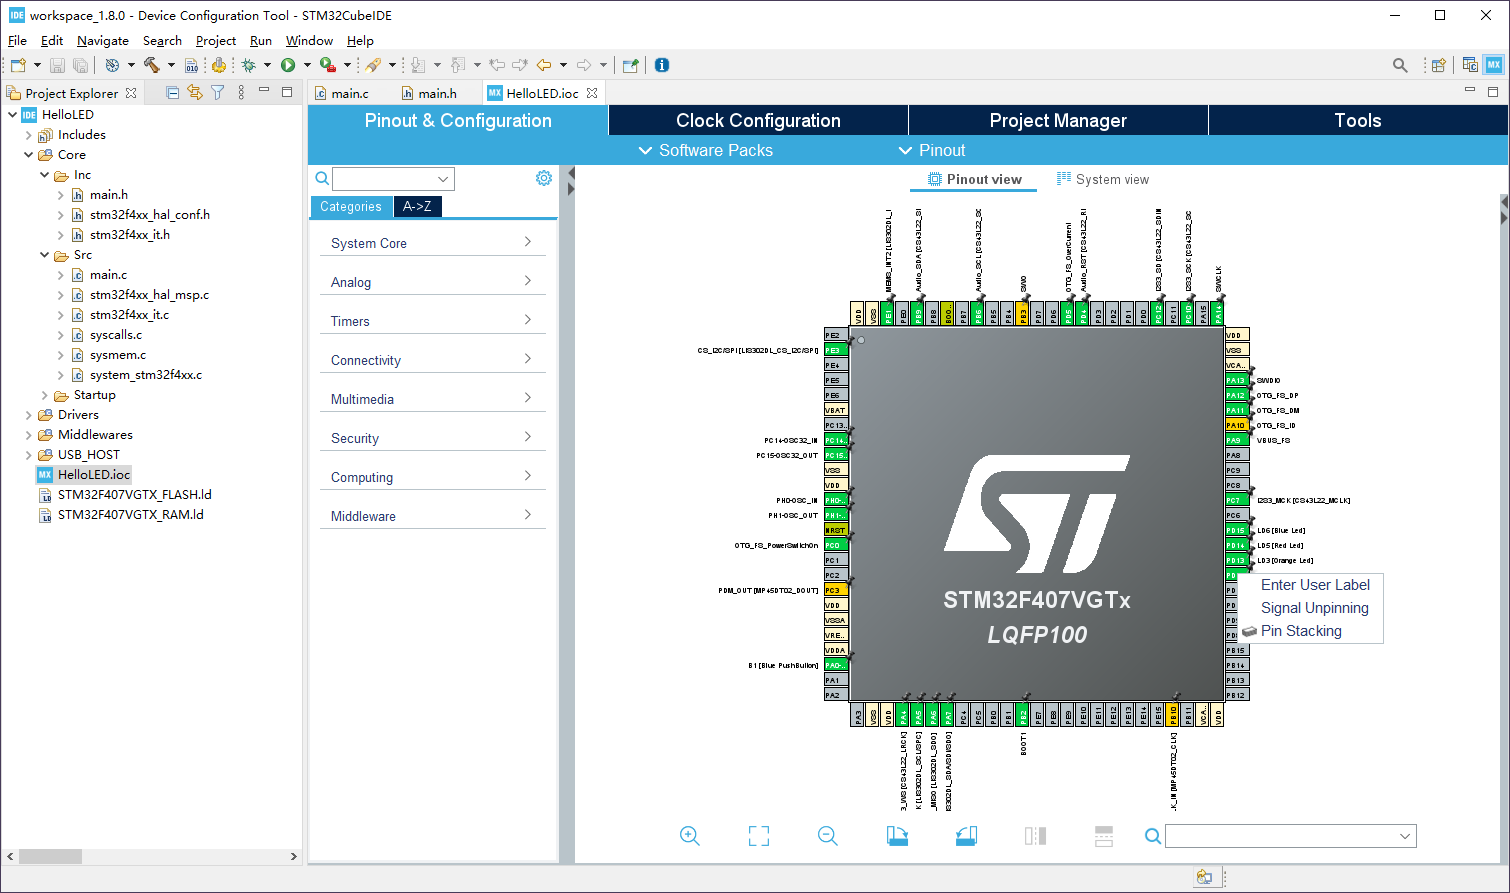The height and width of the screenshot is (893, 1510).
Task: Open the pin search dropdown at bottom right
Action: pos(1404,835)
